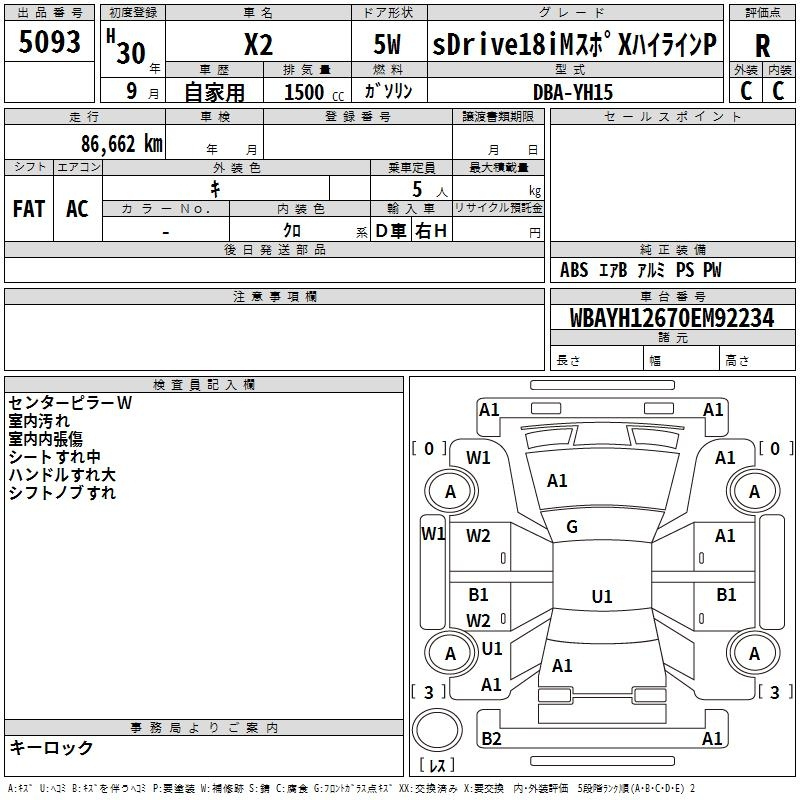Click the car name X2 field
This screenshot has height=800, width=800.
pos(258,45)
